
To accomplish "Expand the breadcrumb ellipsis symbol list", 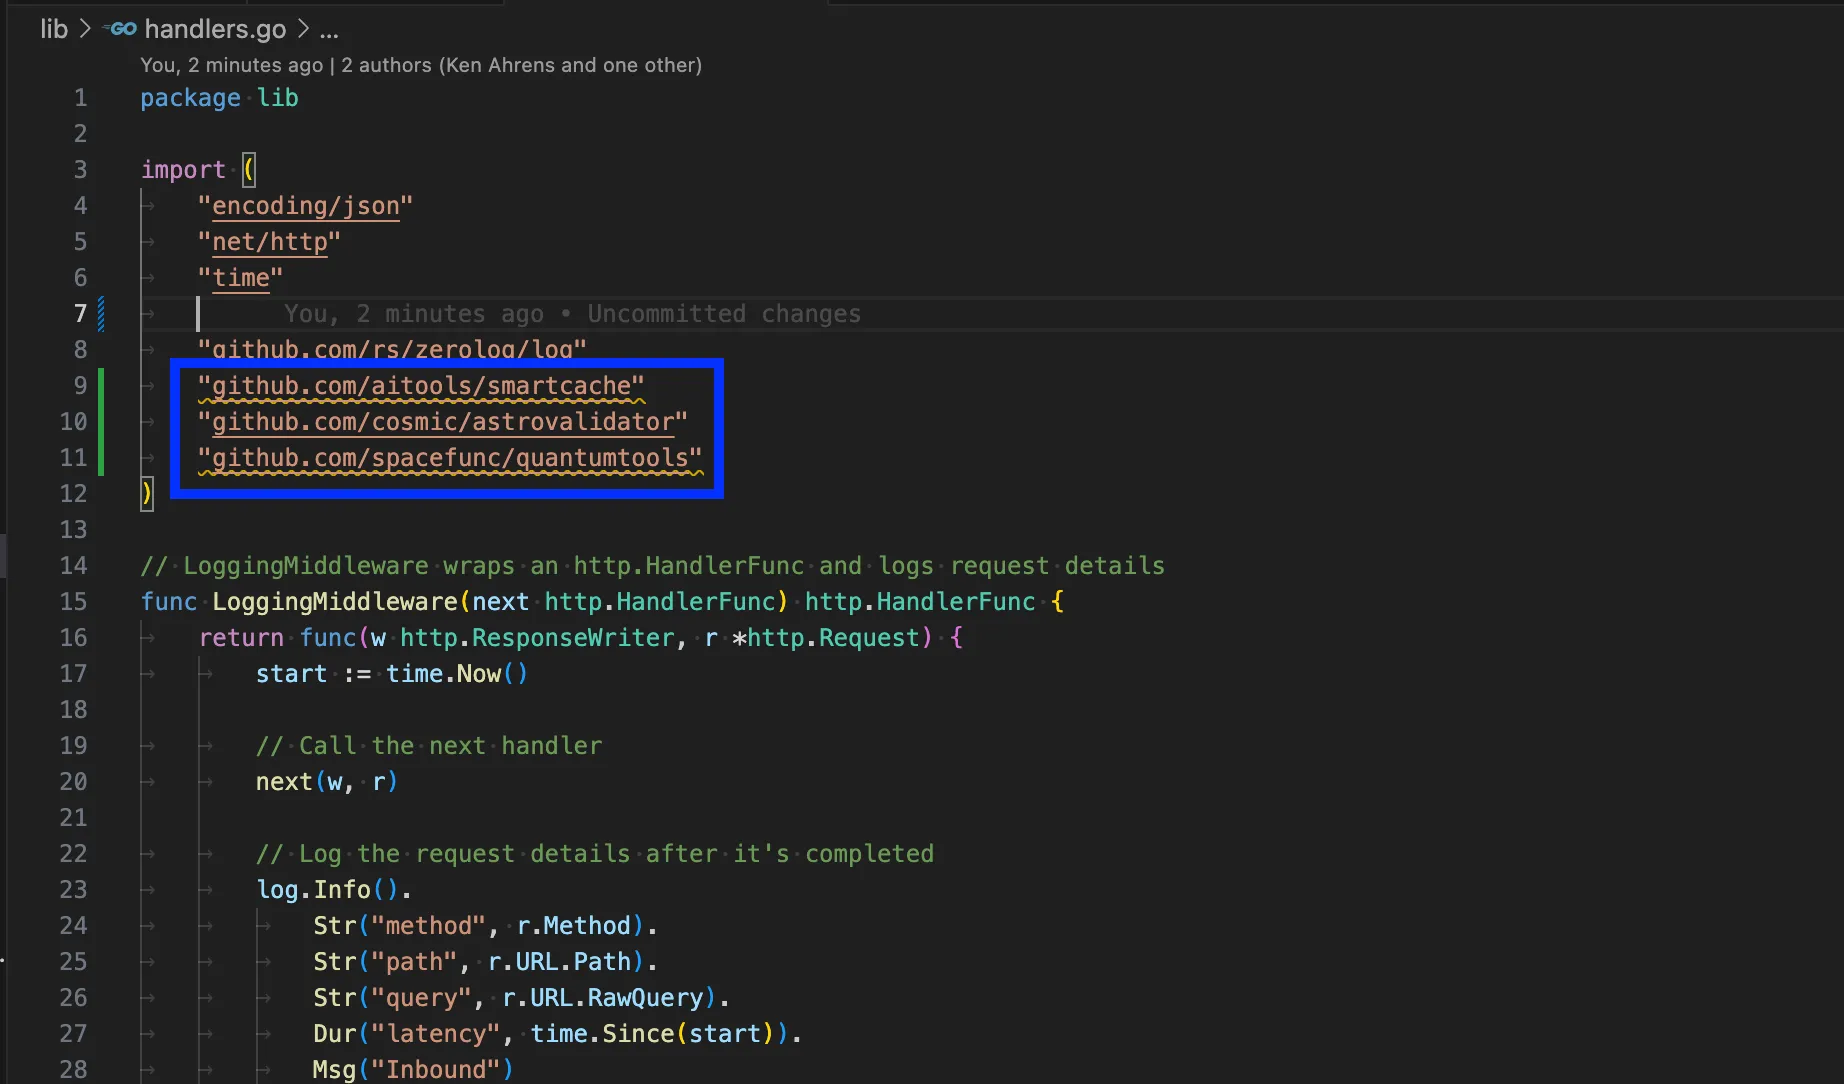I will [x=329, y=30].
